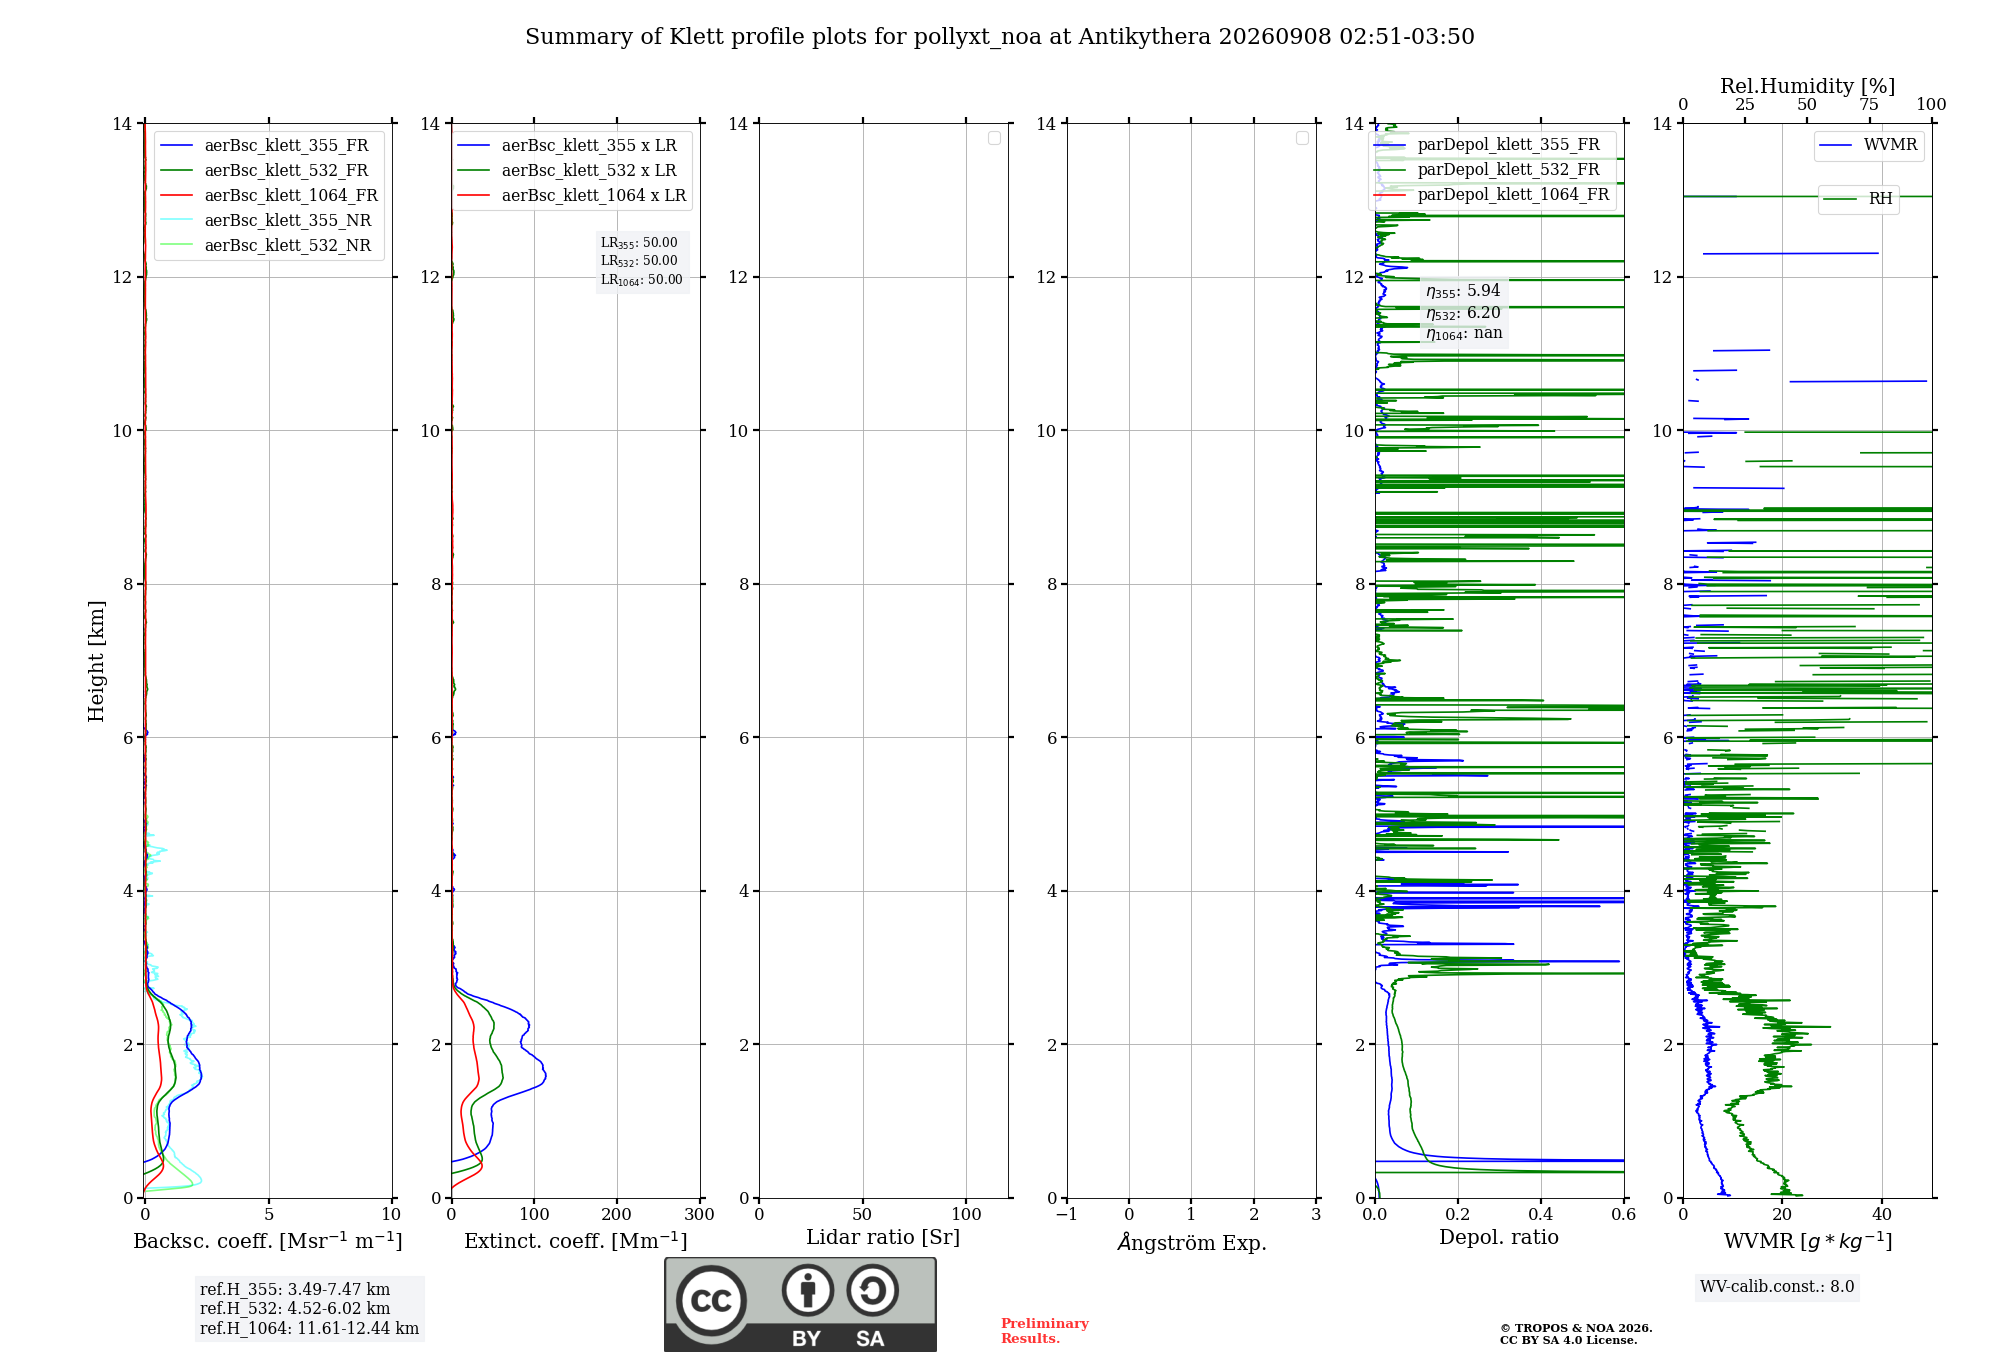Viewport: 2000px width, 1360px height.
Task: Click the LR1064: 50.00 annotation
Action: [x=642, y=280]
